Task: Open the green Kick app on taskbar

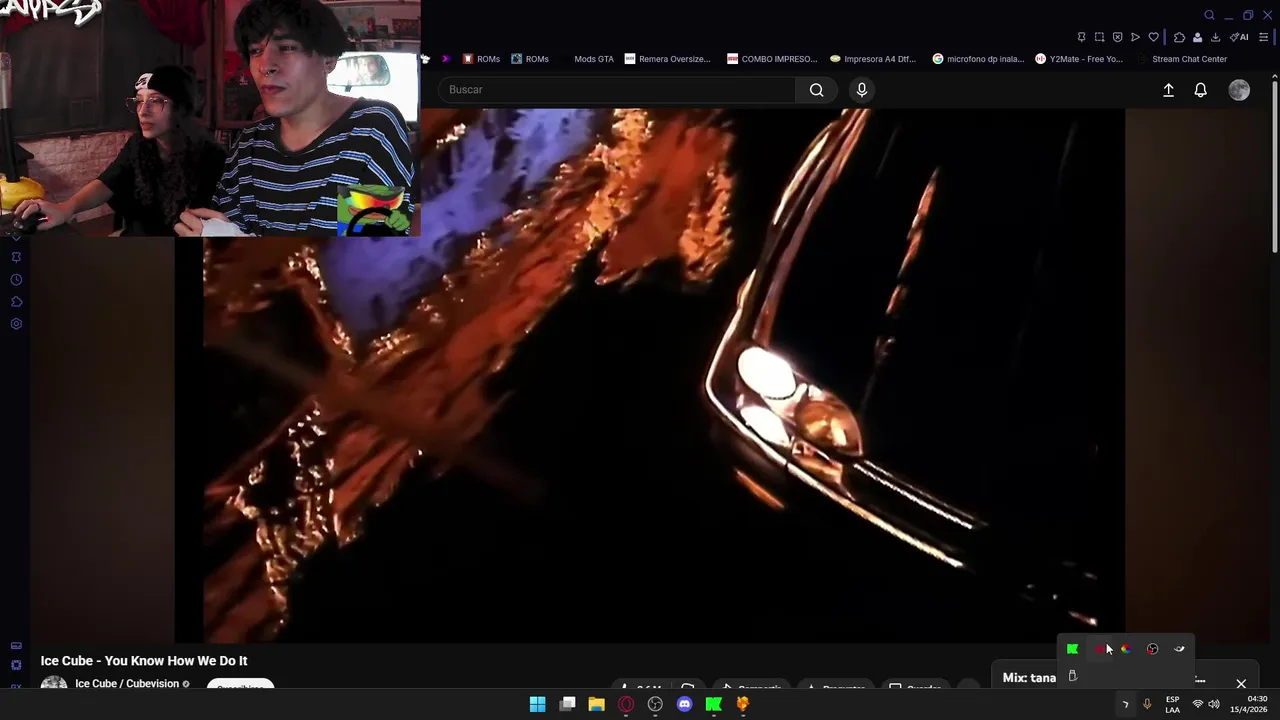Action: [714, 704]
